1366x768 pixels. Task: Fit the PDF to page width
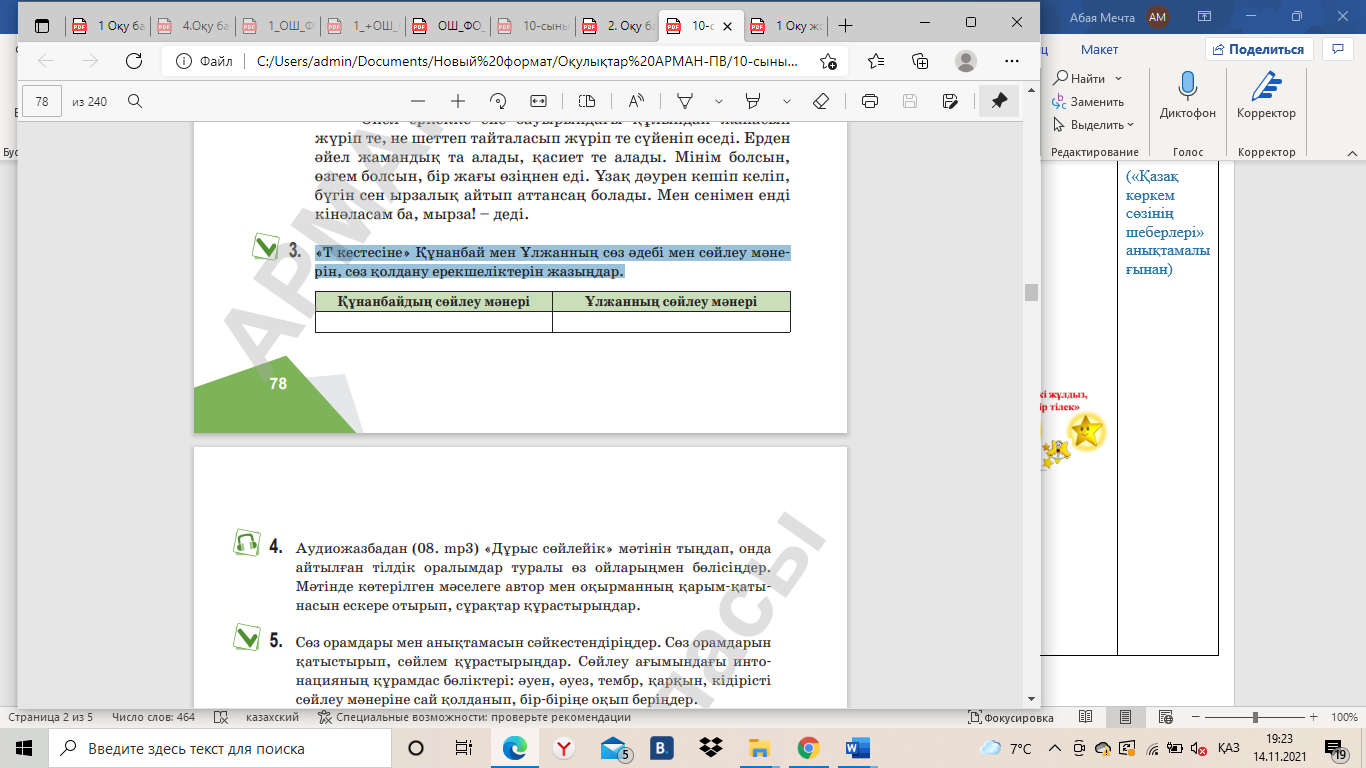click(538, 101)
